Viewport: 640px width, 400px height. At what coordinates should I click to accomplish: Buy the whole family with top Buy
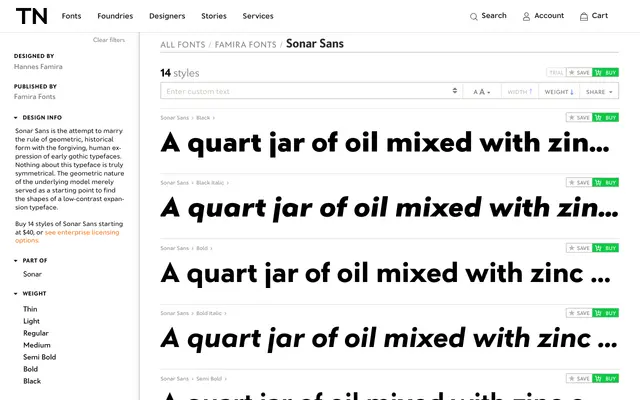[605, 73]
